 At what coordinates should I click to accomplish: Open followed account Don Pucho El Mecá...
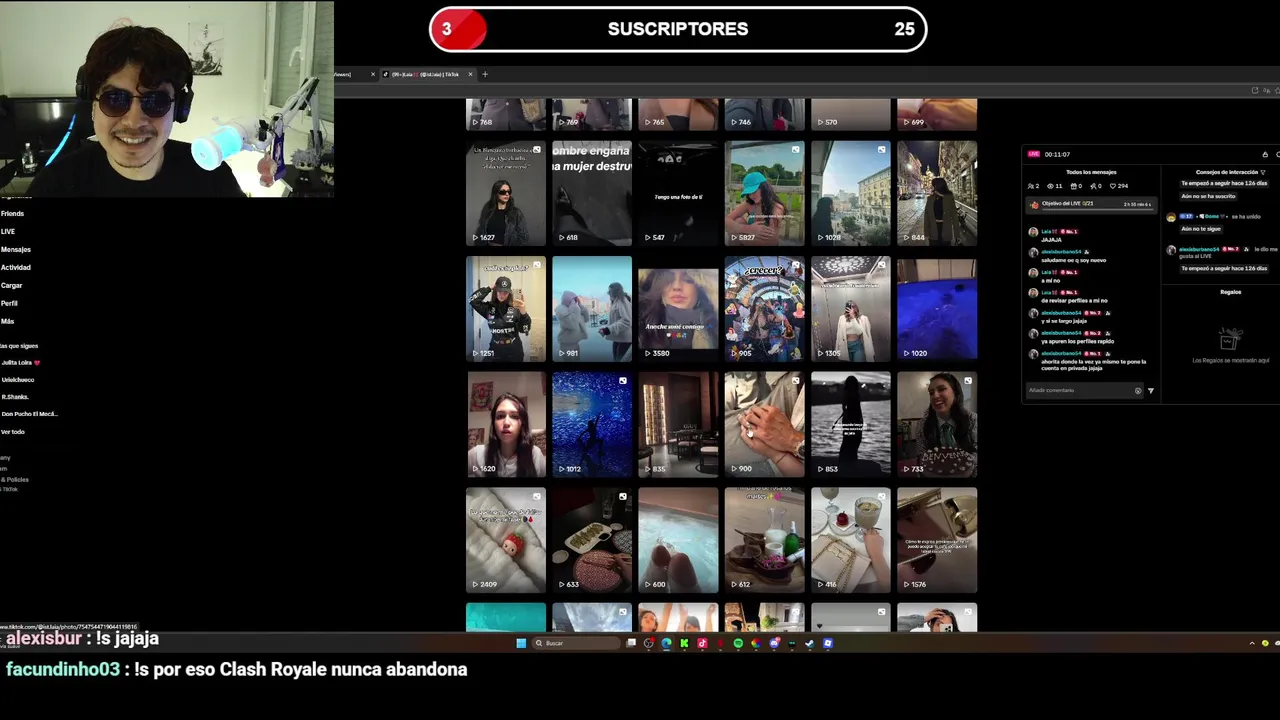(x=29, y=414)
